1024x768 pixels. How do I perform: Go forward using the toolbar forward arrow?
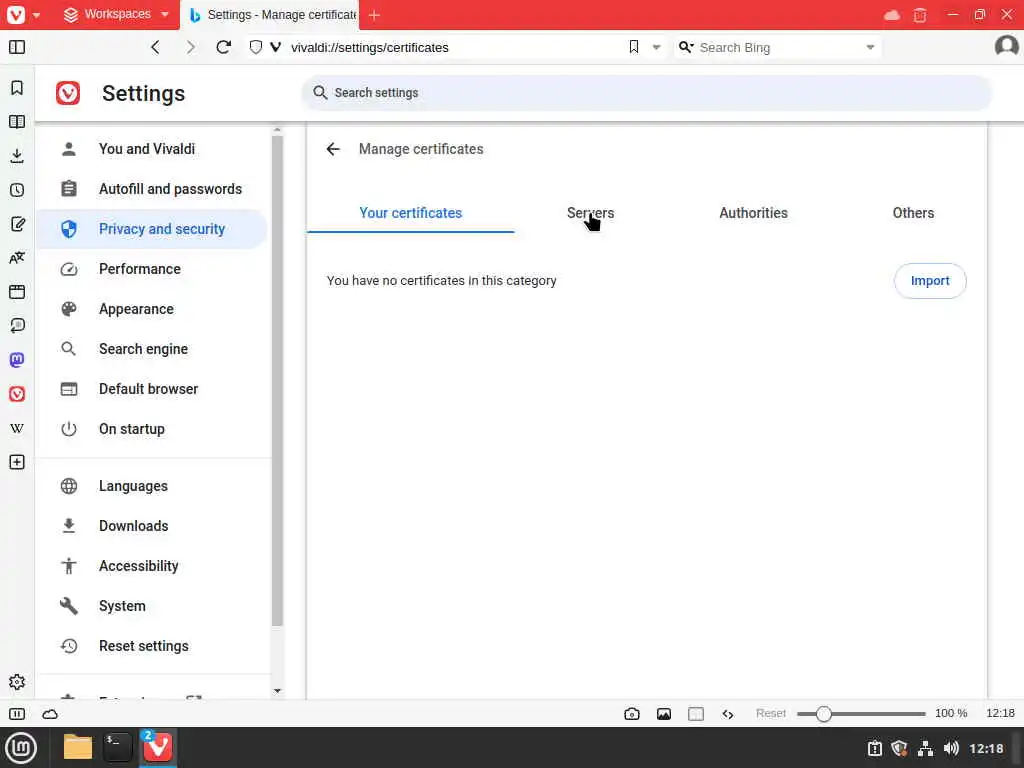pyautogui.click(x=190, y=47)
